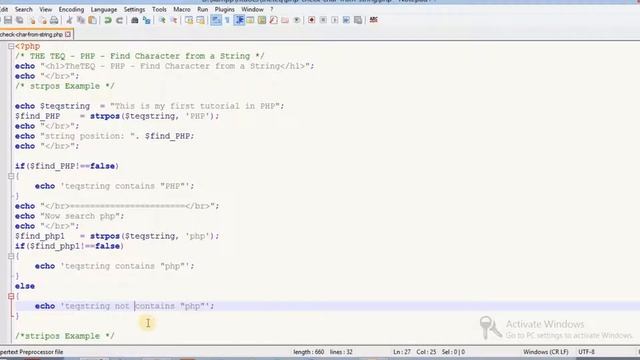
Task: Toggle Show All Characters pilcrow icon
Action: click(227, 20)
